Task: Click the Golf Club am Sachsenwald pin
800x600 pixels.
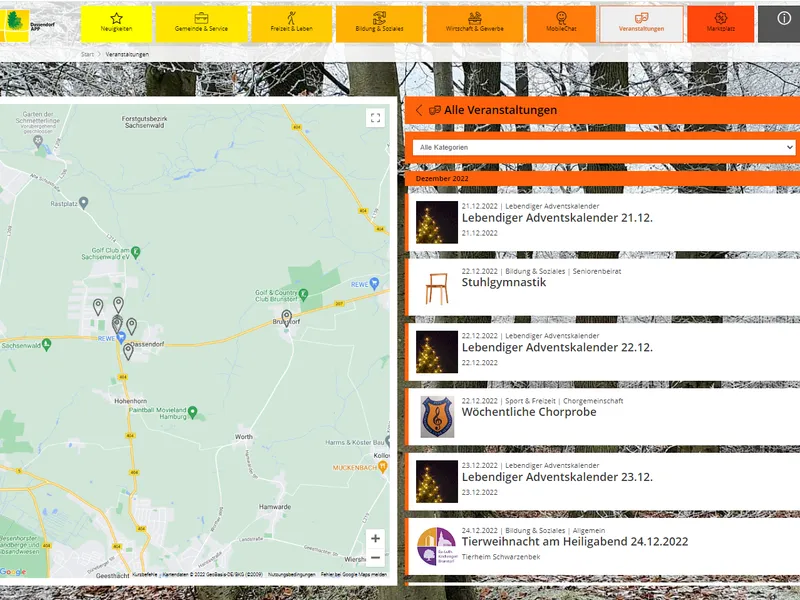Action: [136, 252]
